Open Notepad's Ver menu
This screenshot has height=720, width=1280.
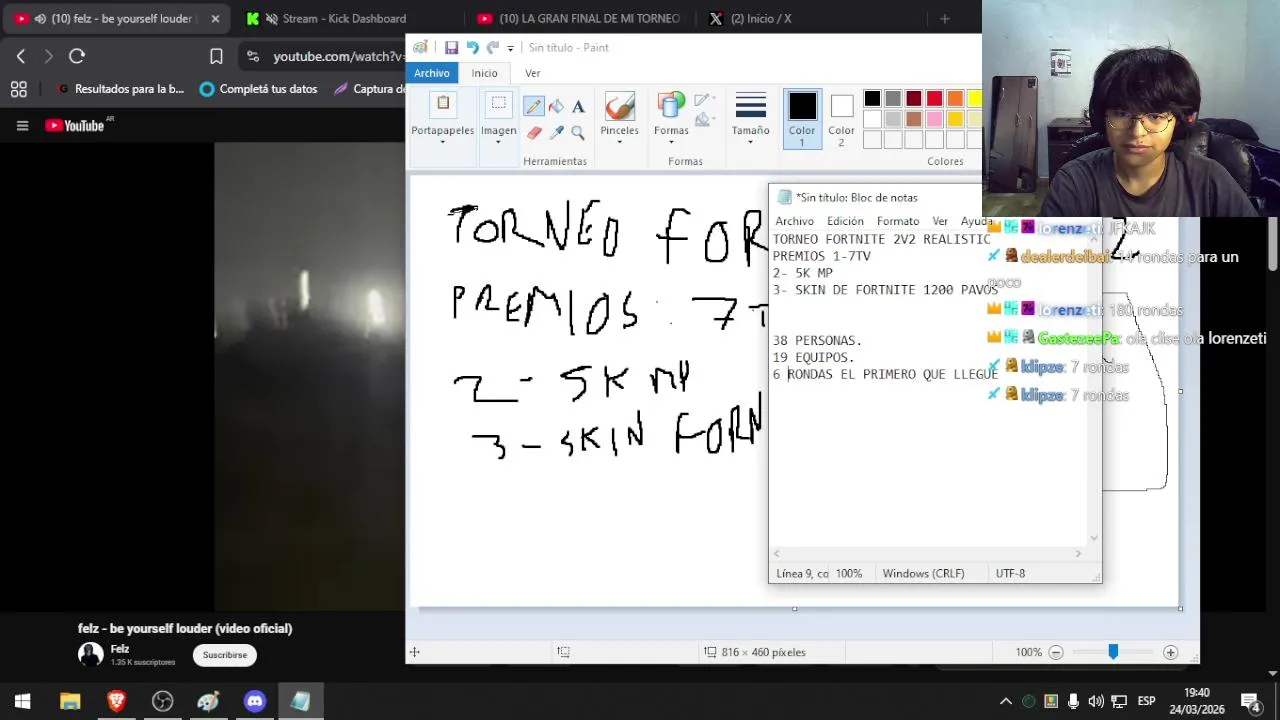940,221
